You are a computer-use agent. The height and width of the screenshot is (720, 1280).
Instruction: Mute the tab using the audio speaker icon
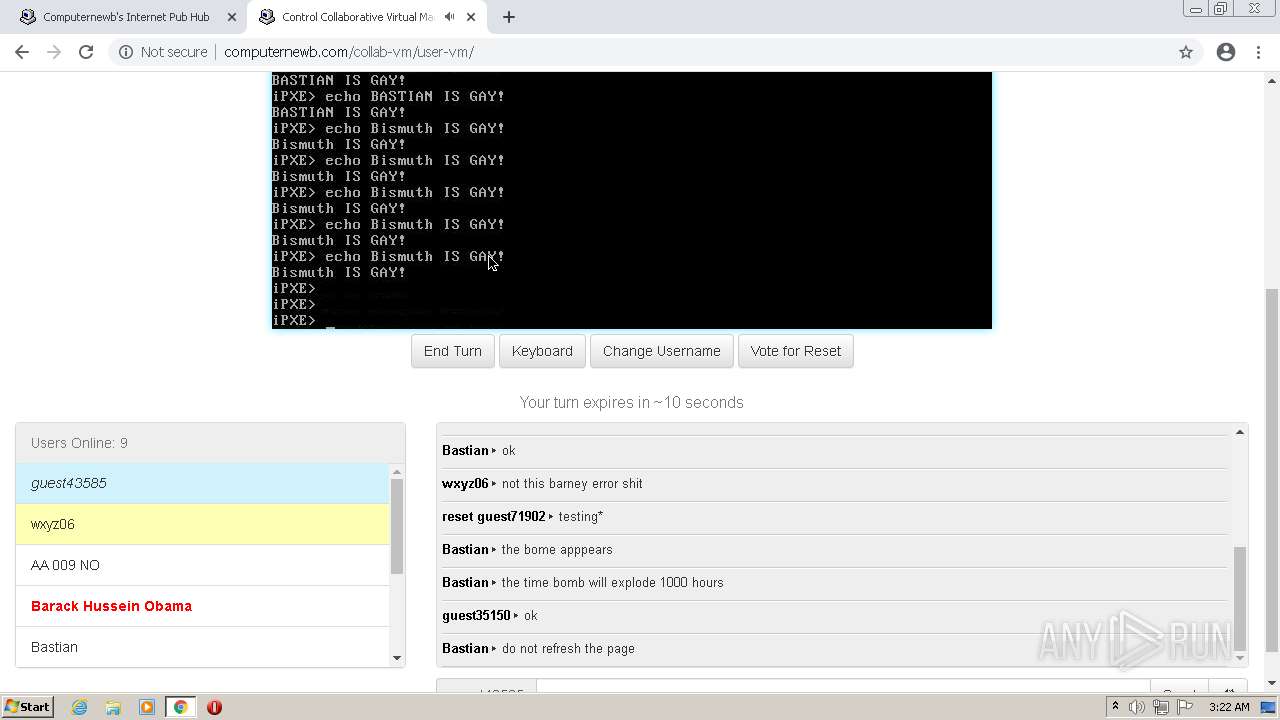point(449,17)
